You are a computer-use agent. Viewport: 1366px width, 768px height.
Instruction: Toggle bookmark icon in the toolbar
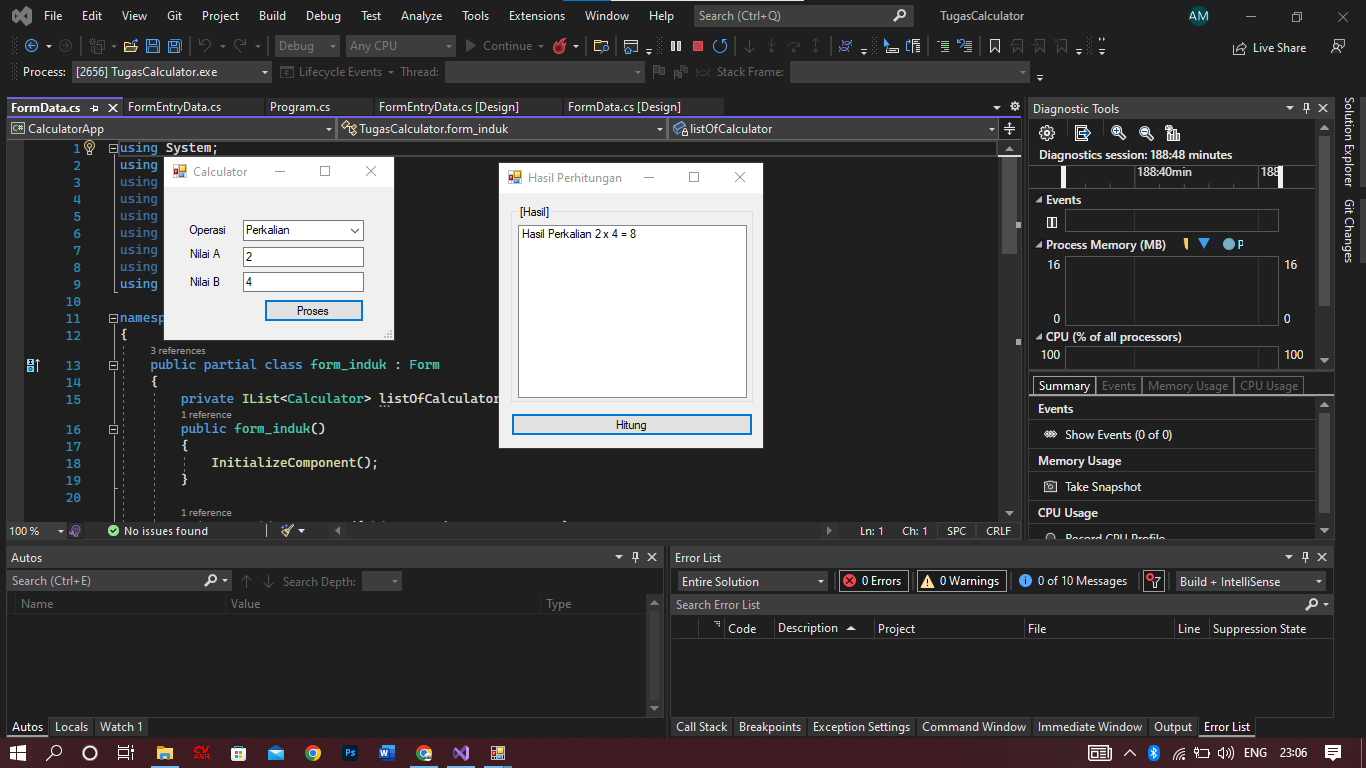point(995,46)
